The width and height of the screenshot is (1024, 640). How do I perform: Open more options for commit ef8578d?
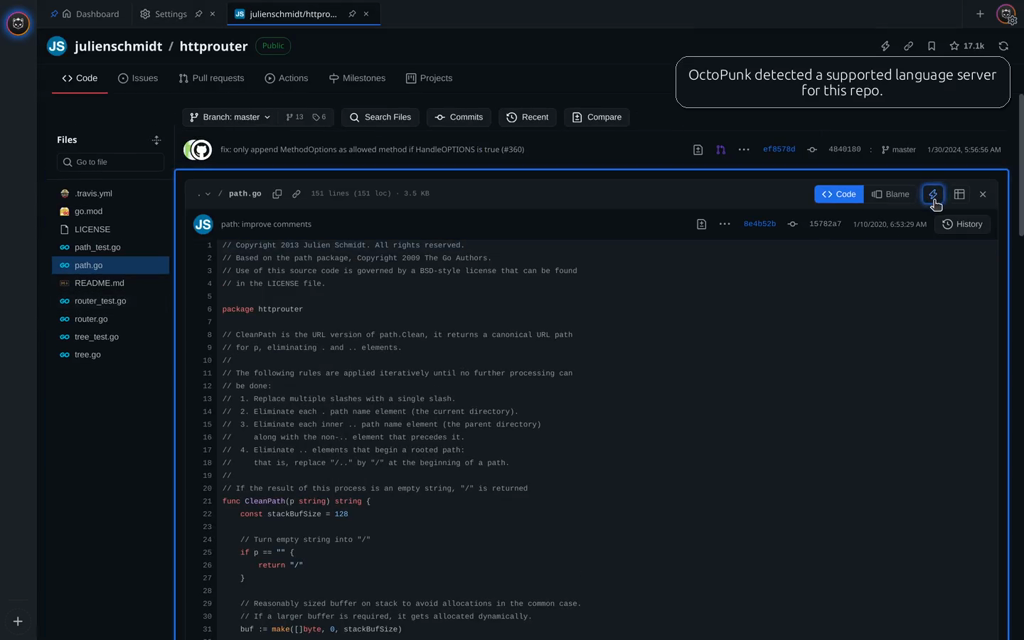tap(743, 150)
